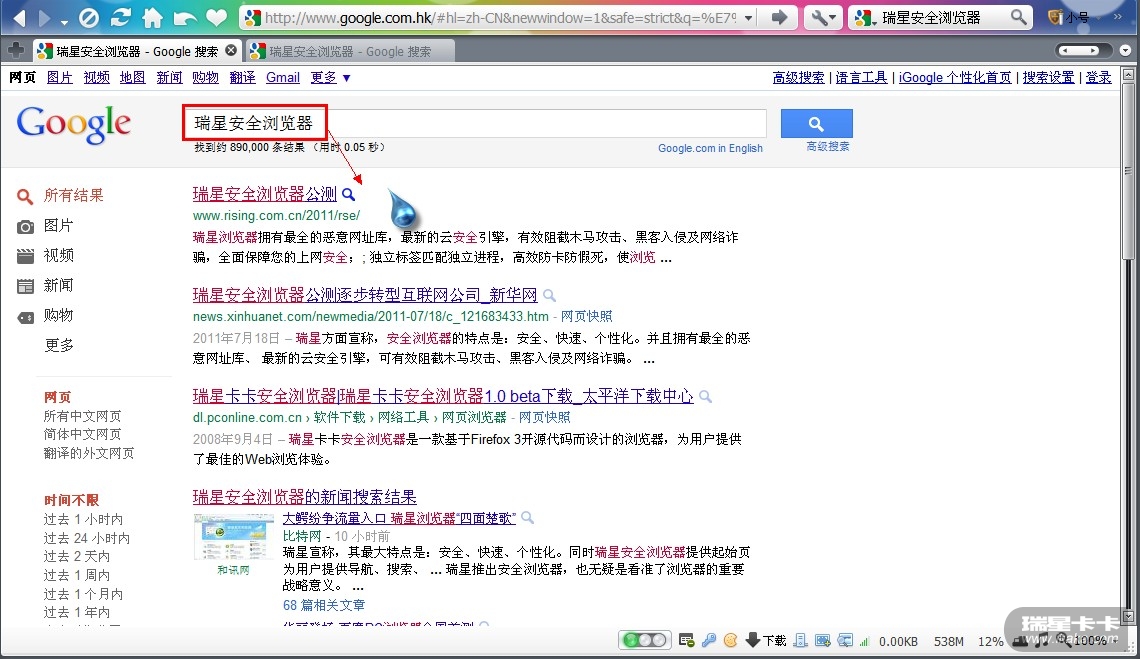Click the Google search query input field

(x=474, y=124)
